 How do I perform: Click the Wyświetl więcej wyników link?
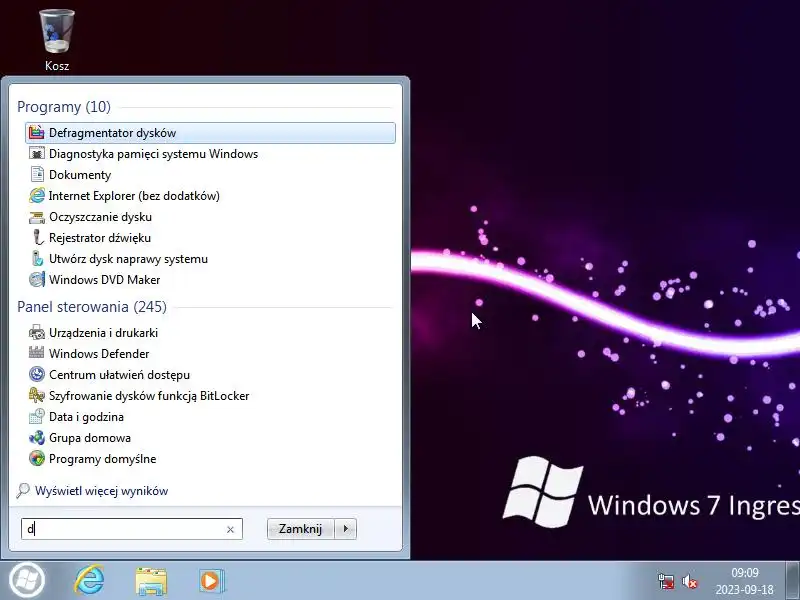(102, 491)
